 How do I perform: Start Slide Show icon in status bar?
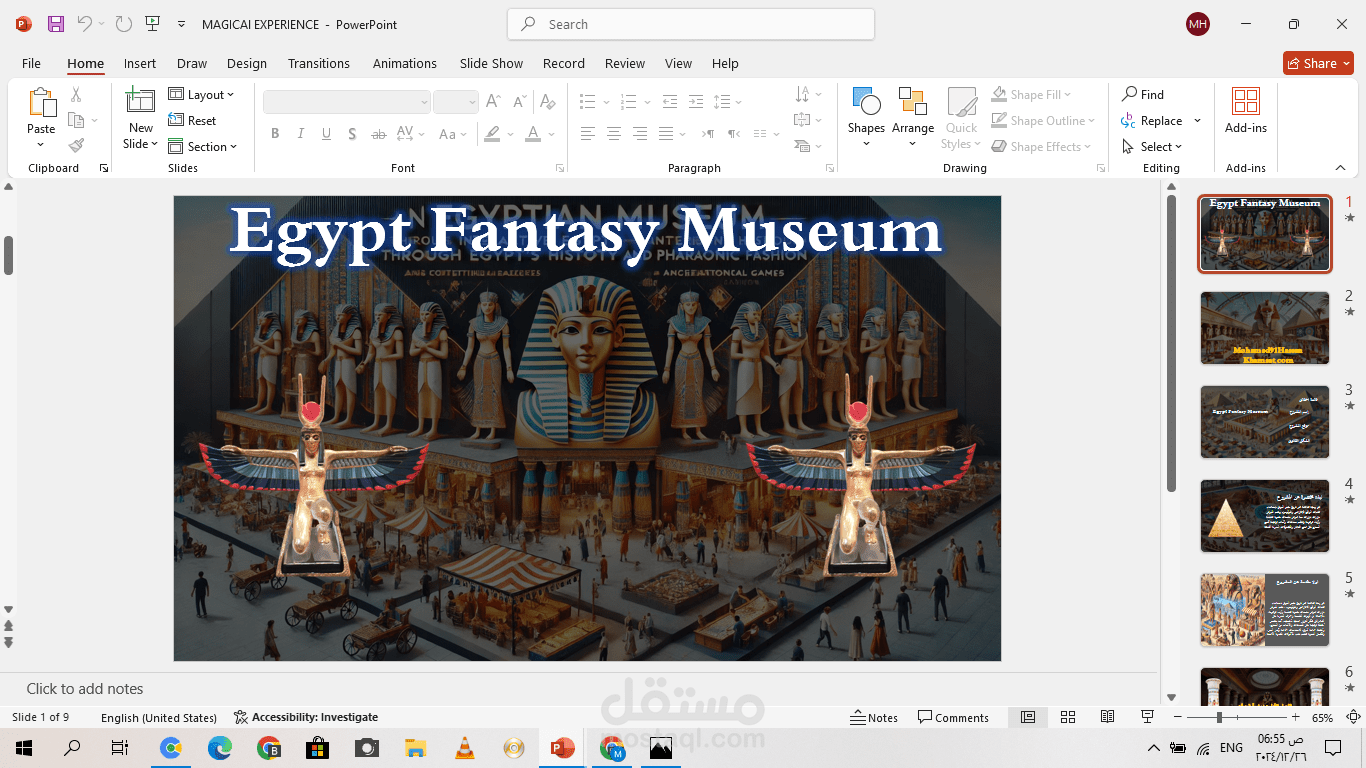(x=1148, y=717)
